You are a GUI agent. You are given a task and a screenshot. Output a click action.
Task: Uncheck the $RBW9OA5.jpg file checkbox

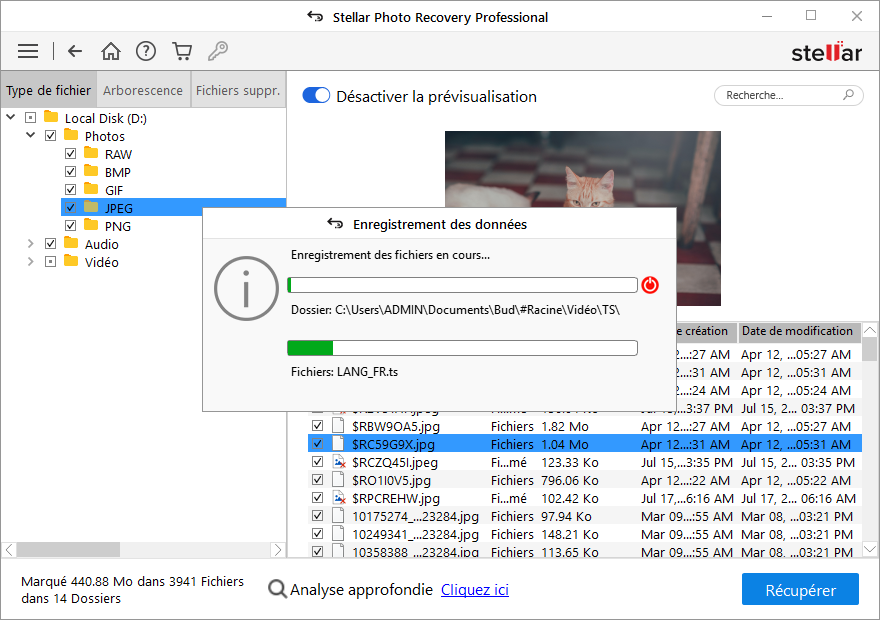pyautogui.click(x=317, y=426)
